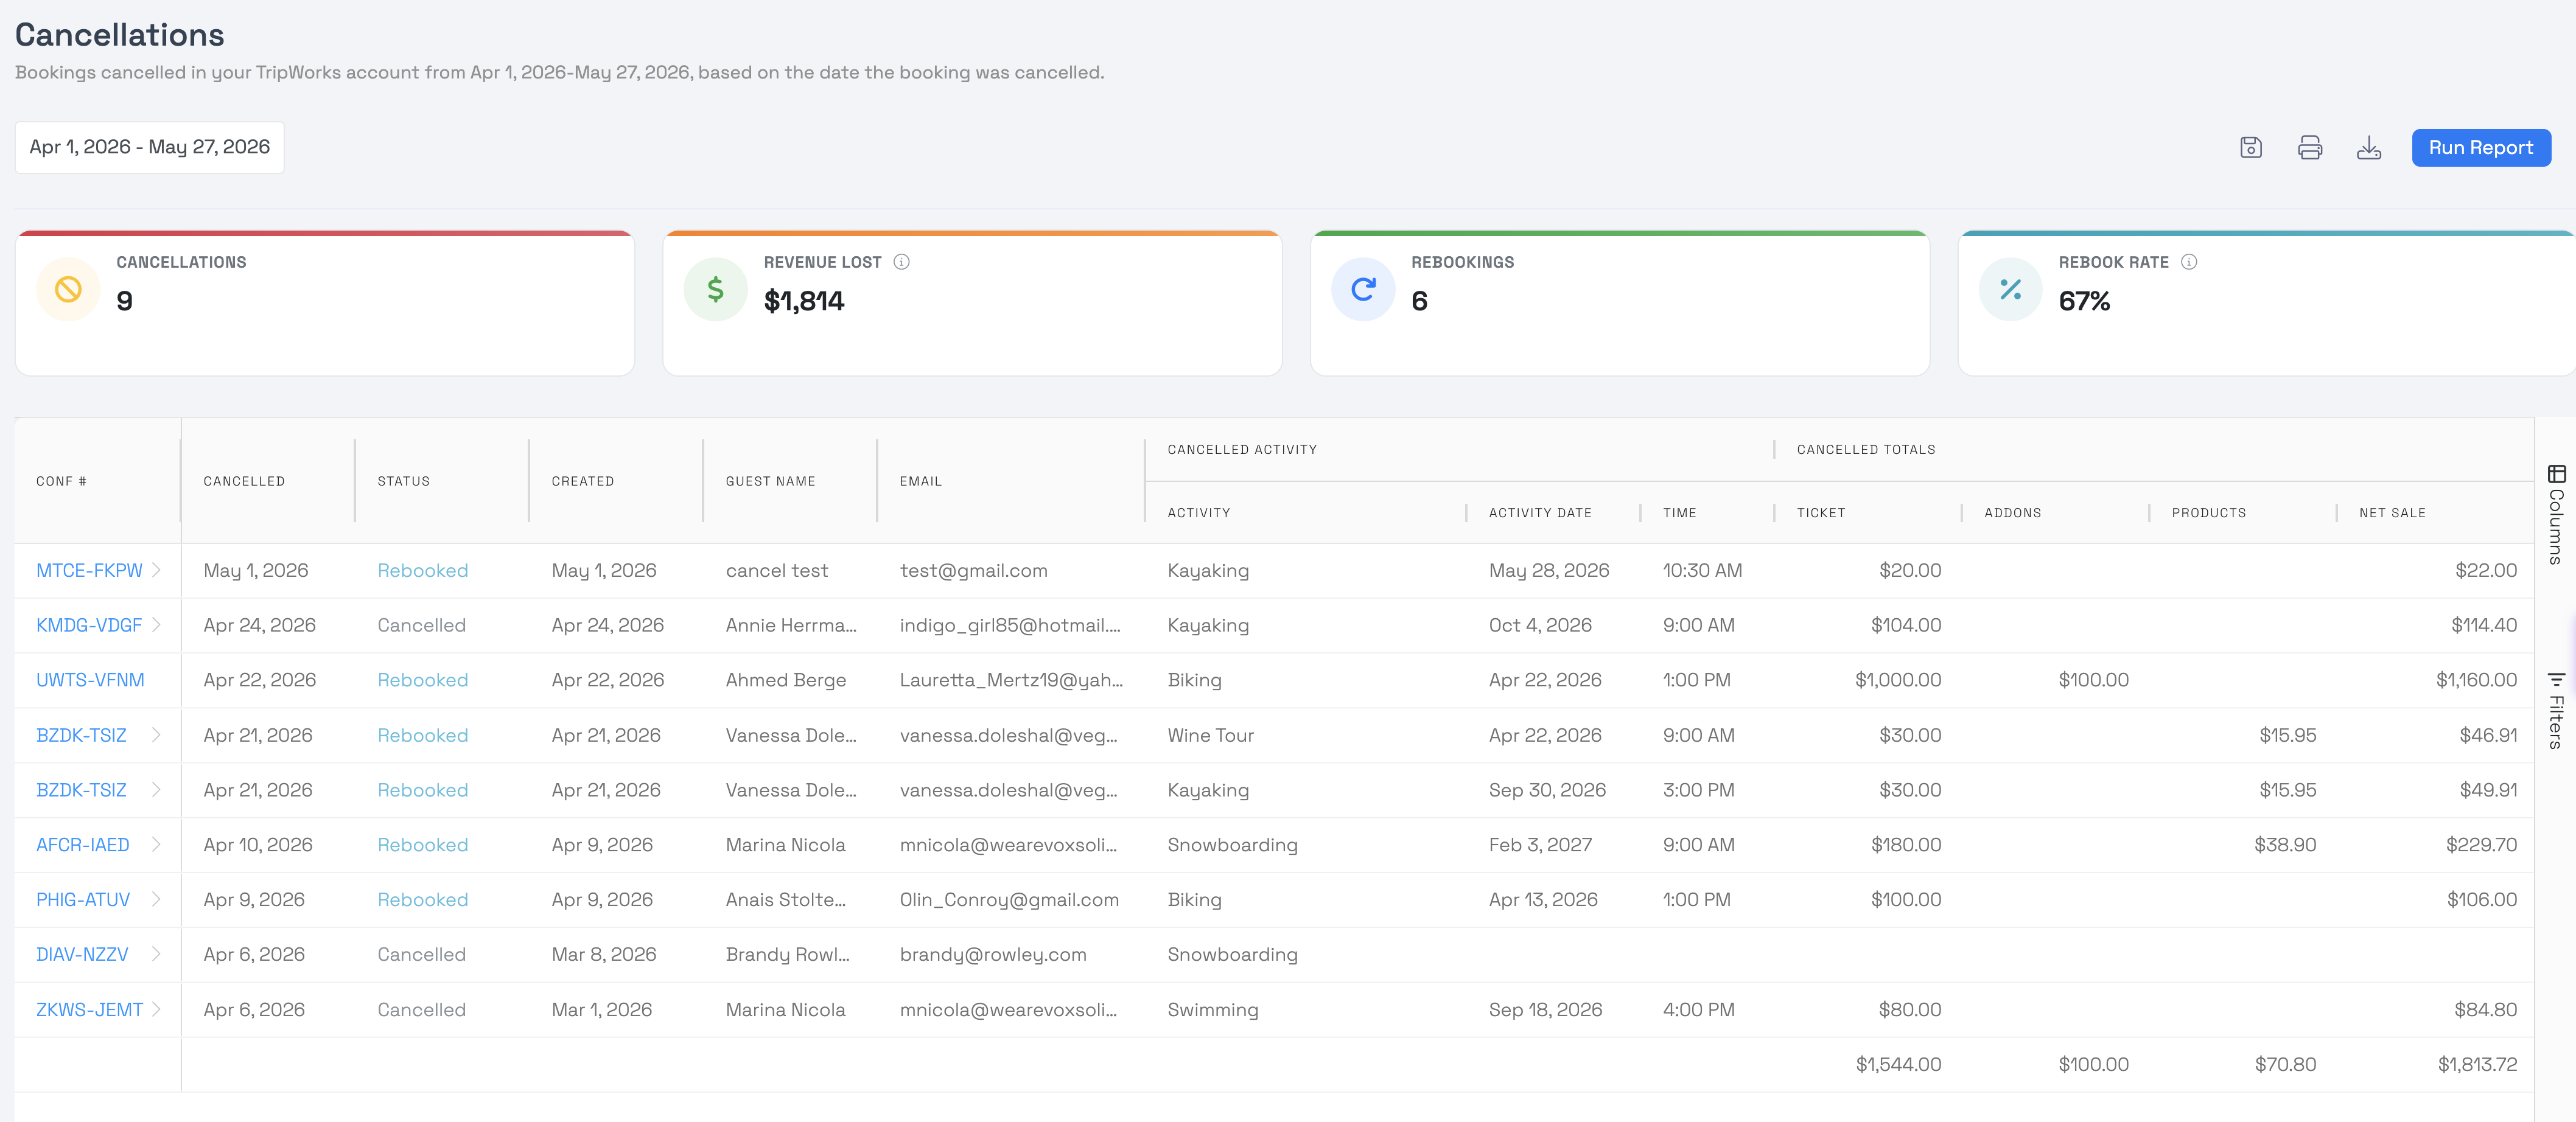Open booking MTCE-FKPW
The image size is (2576, 1122).
[x=89, y=570]
